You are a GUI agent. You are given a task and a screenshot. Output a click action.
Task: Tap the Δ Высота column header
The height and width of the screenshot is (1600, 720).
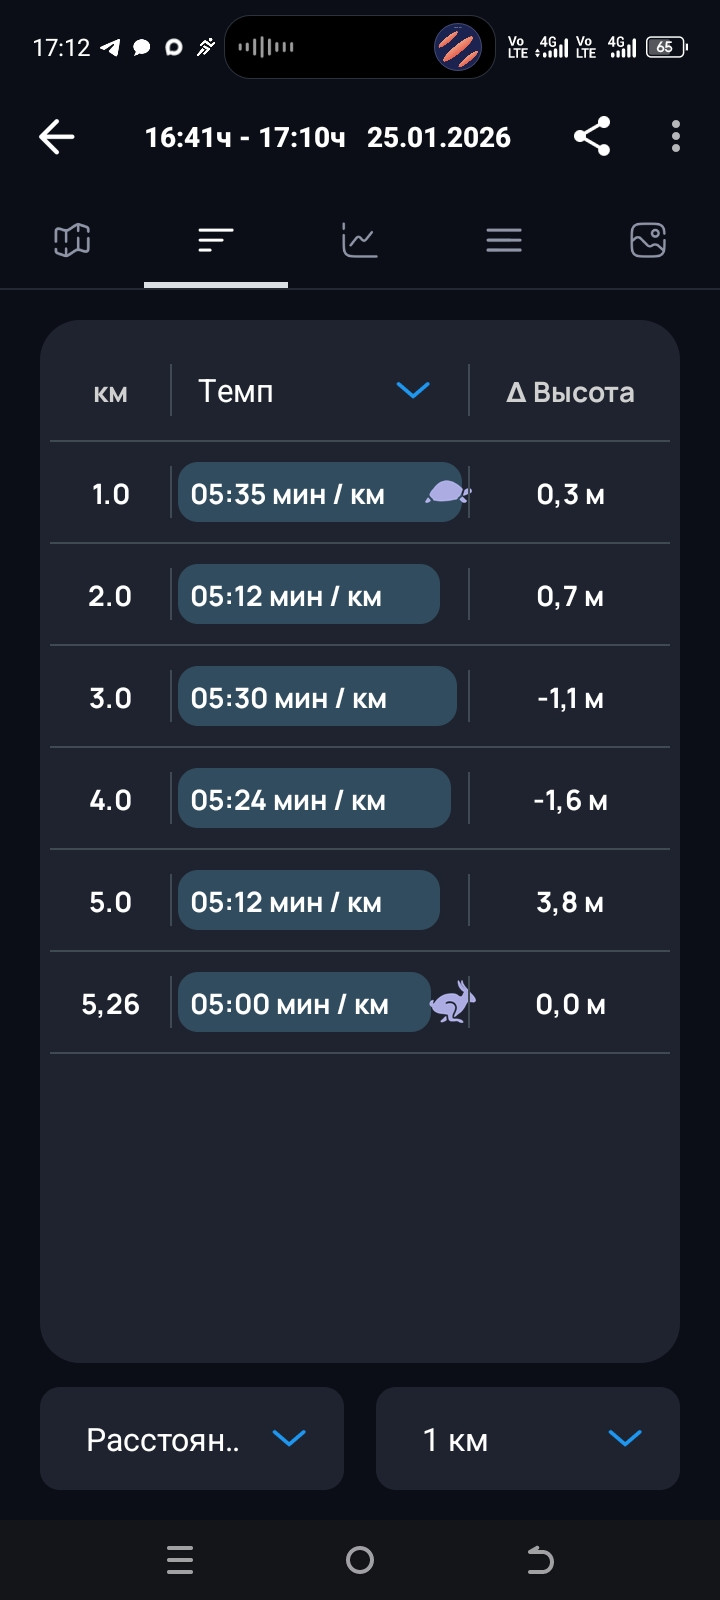pos(570,392)
